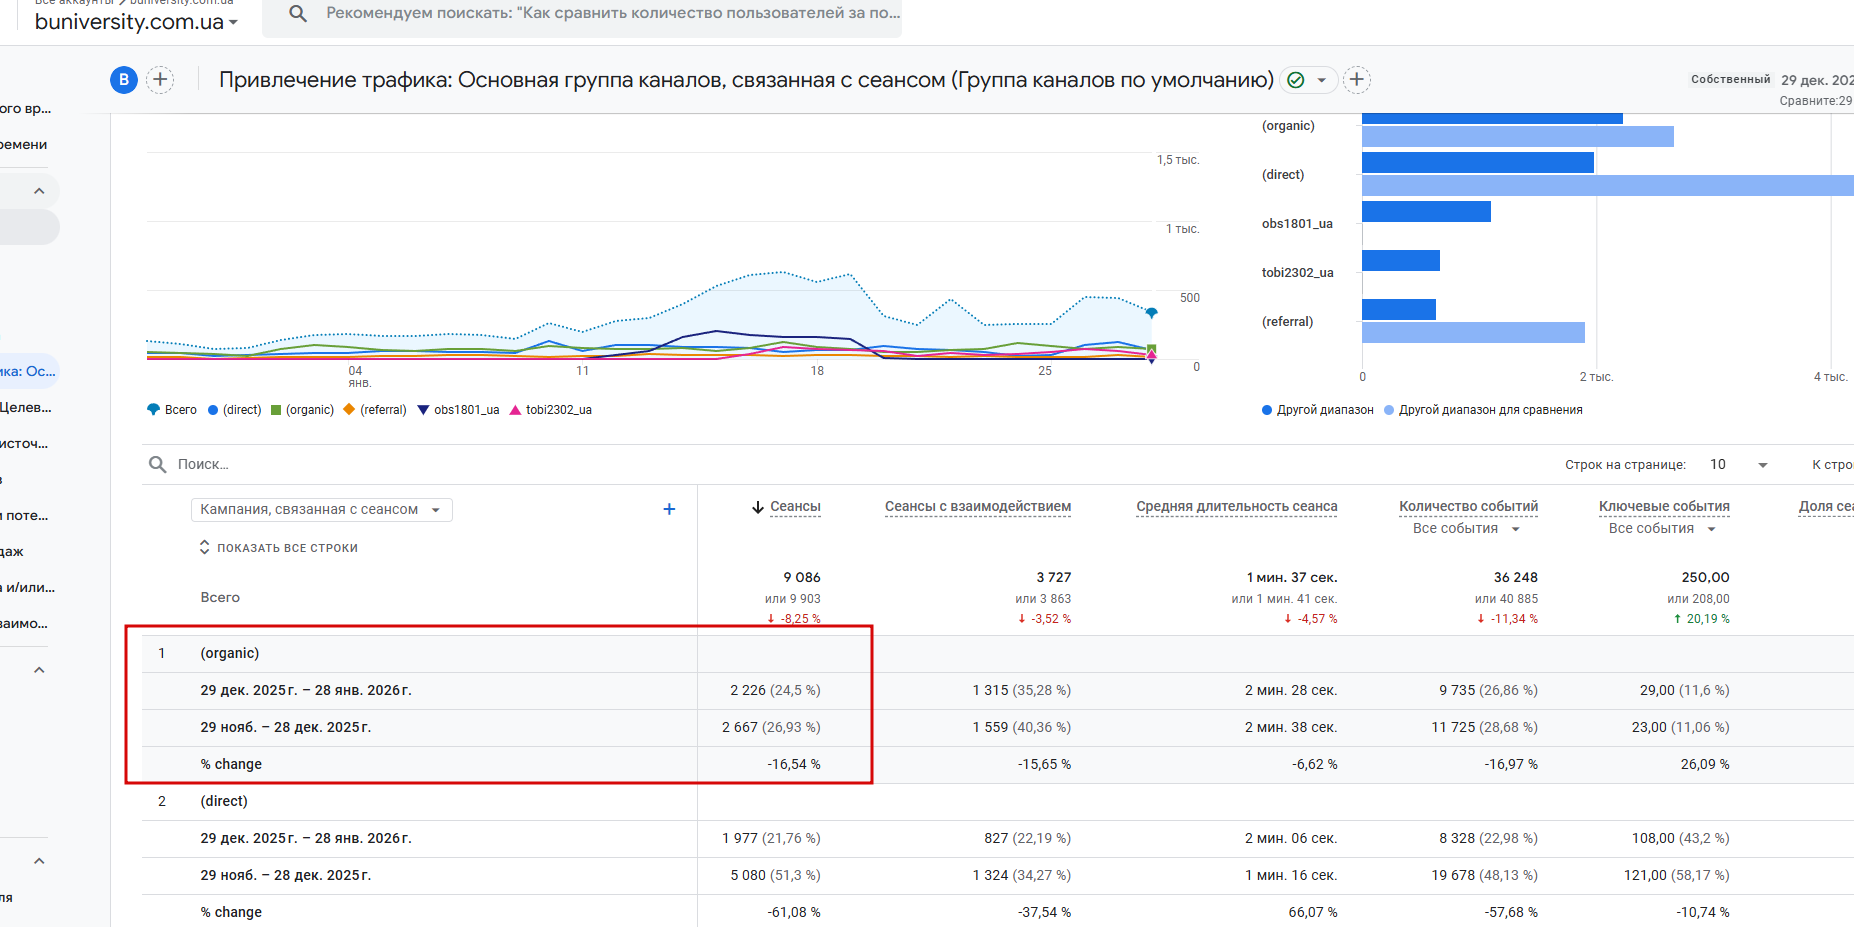Sort by Сеансы с взаимодействием column
The height and width of the screenshot is (927, 1854).
tap(978, 507)
